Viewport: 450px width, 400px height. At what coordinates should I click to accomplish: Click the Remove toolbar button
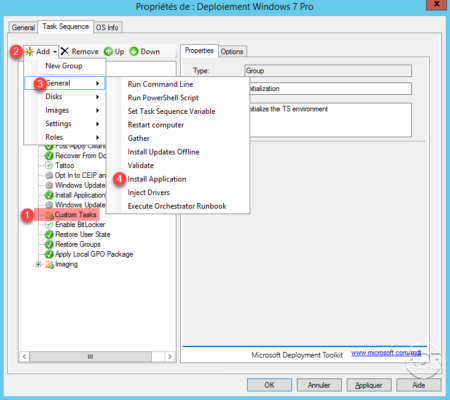(x=80, y=52)
